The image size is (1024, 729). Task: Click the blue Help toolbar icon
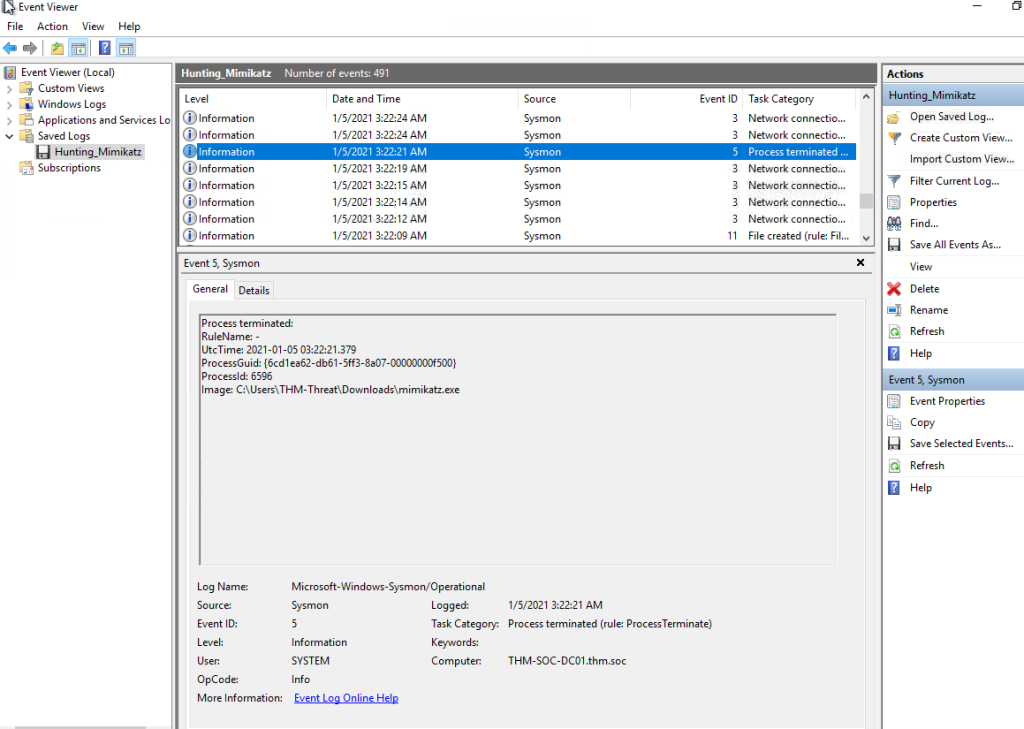104,48
